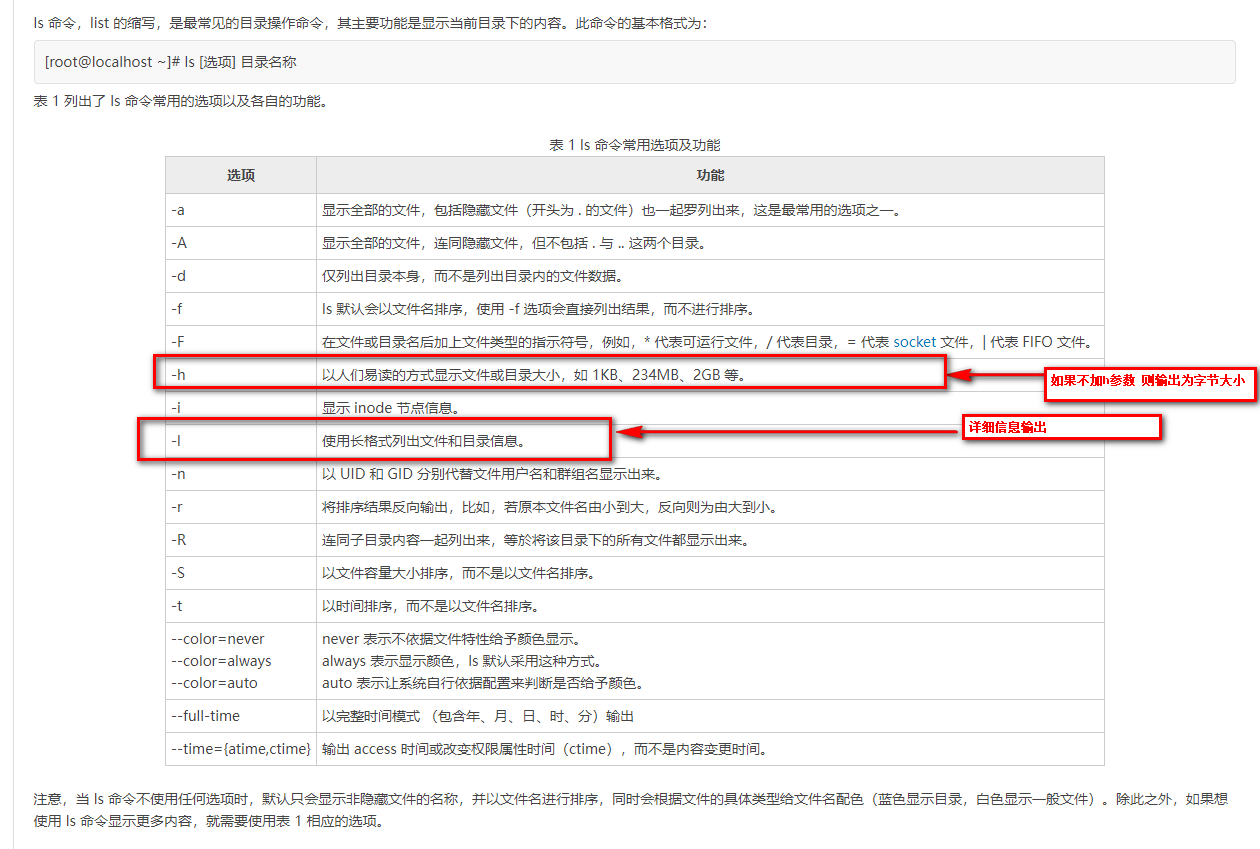Click the note paragraph starting "注意，当 ls 命令"
The width and height of the screenshot is (1260, 849).
[631, 810]
